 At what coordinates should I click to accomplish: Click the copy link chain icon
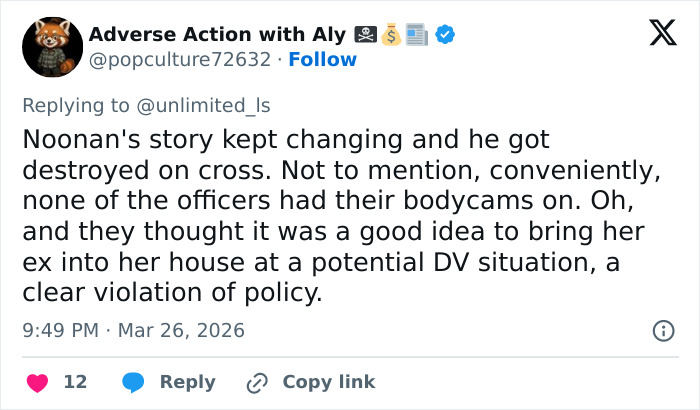tap(258, 382)
